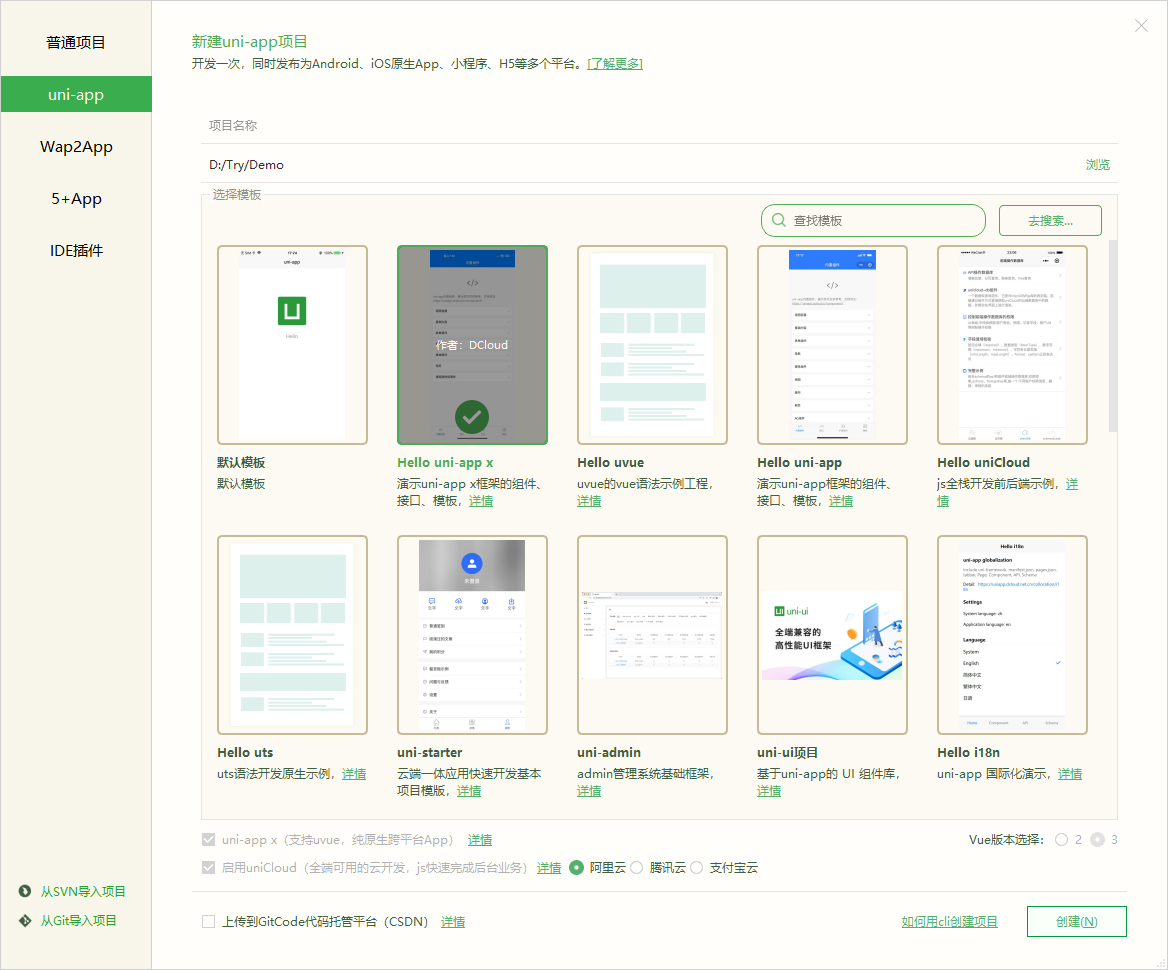Select the Hello uni-app x template thumbnail
The image size is (1168, 970).
pos(472,345)
